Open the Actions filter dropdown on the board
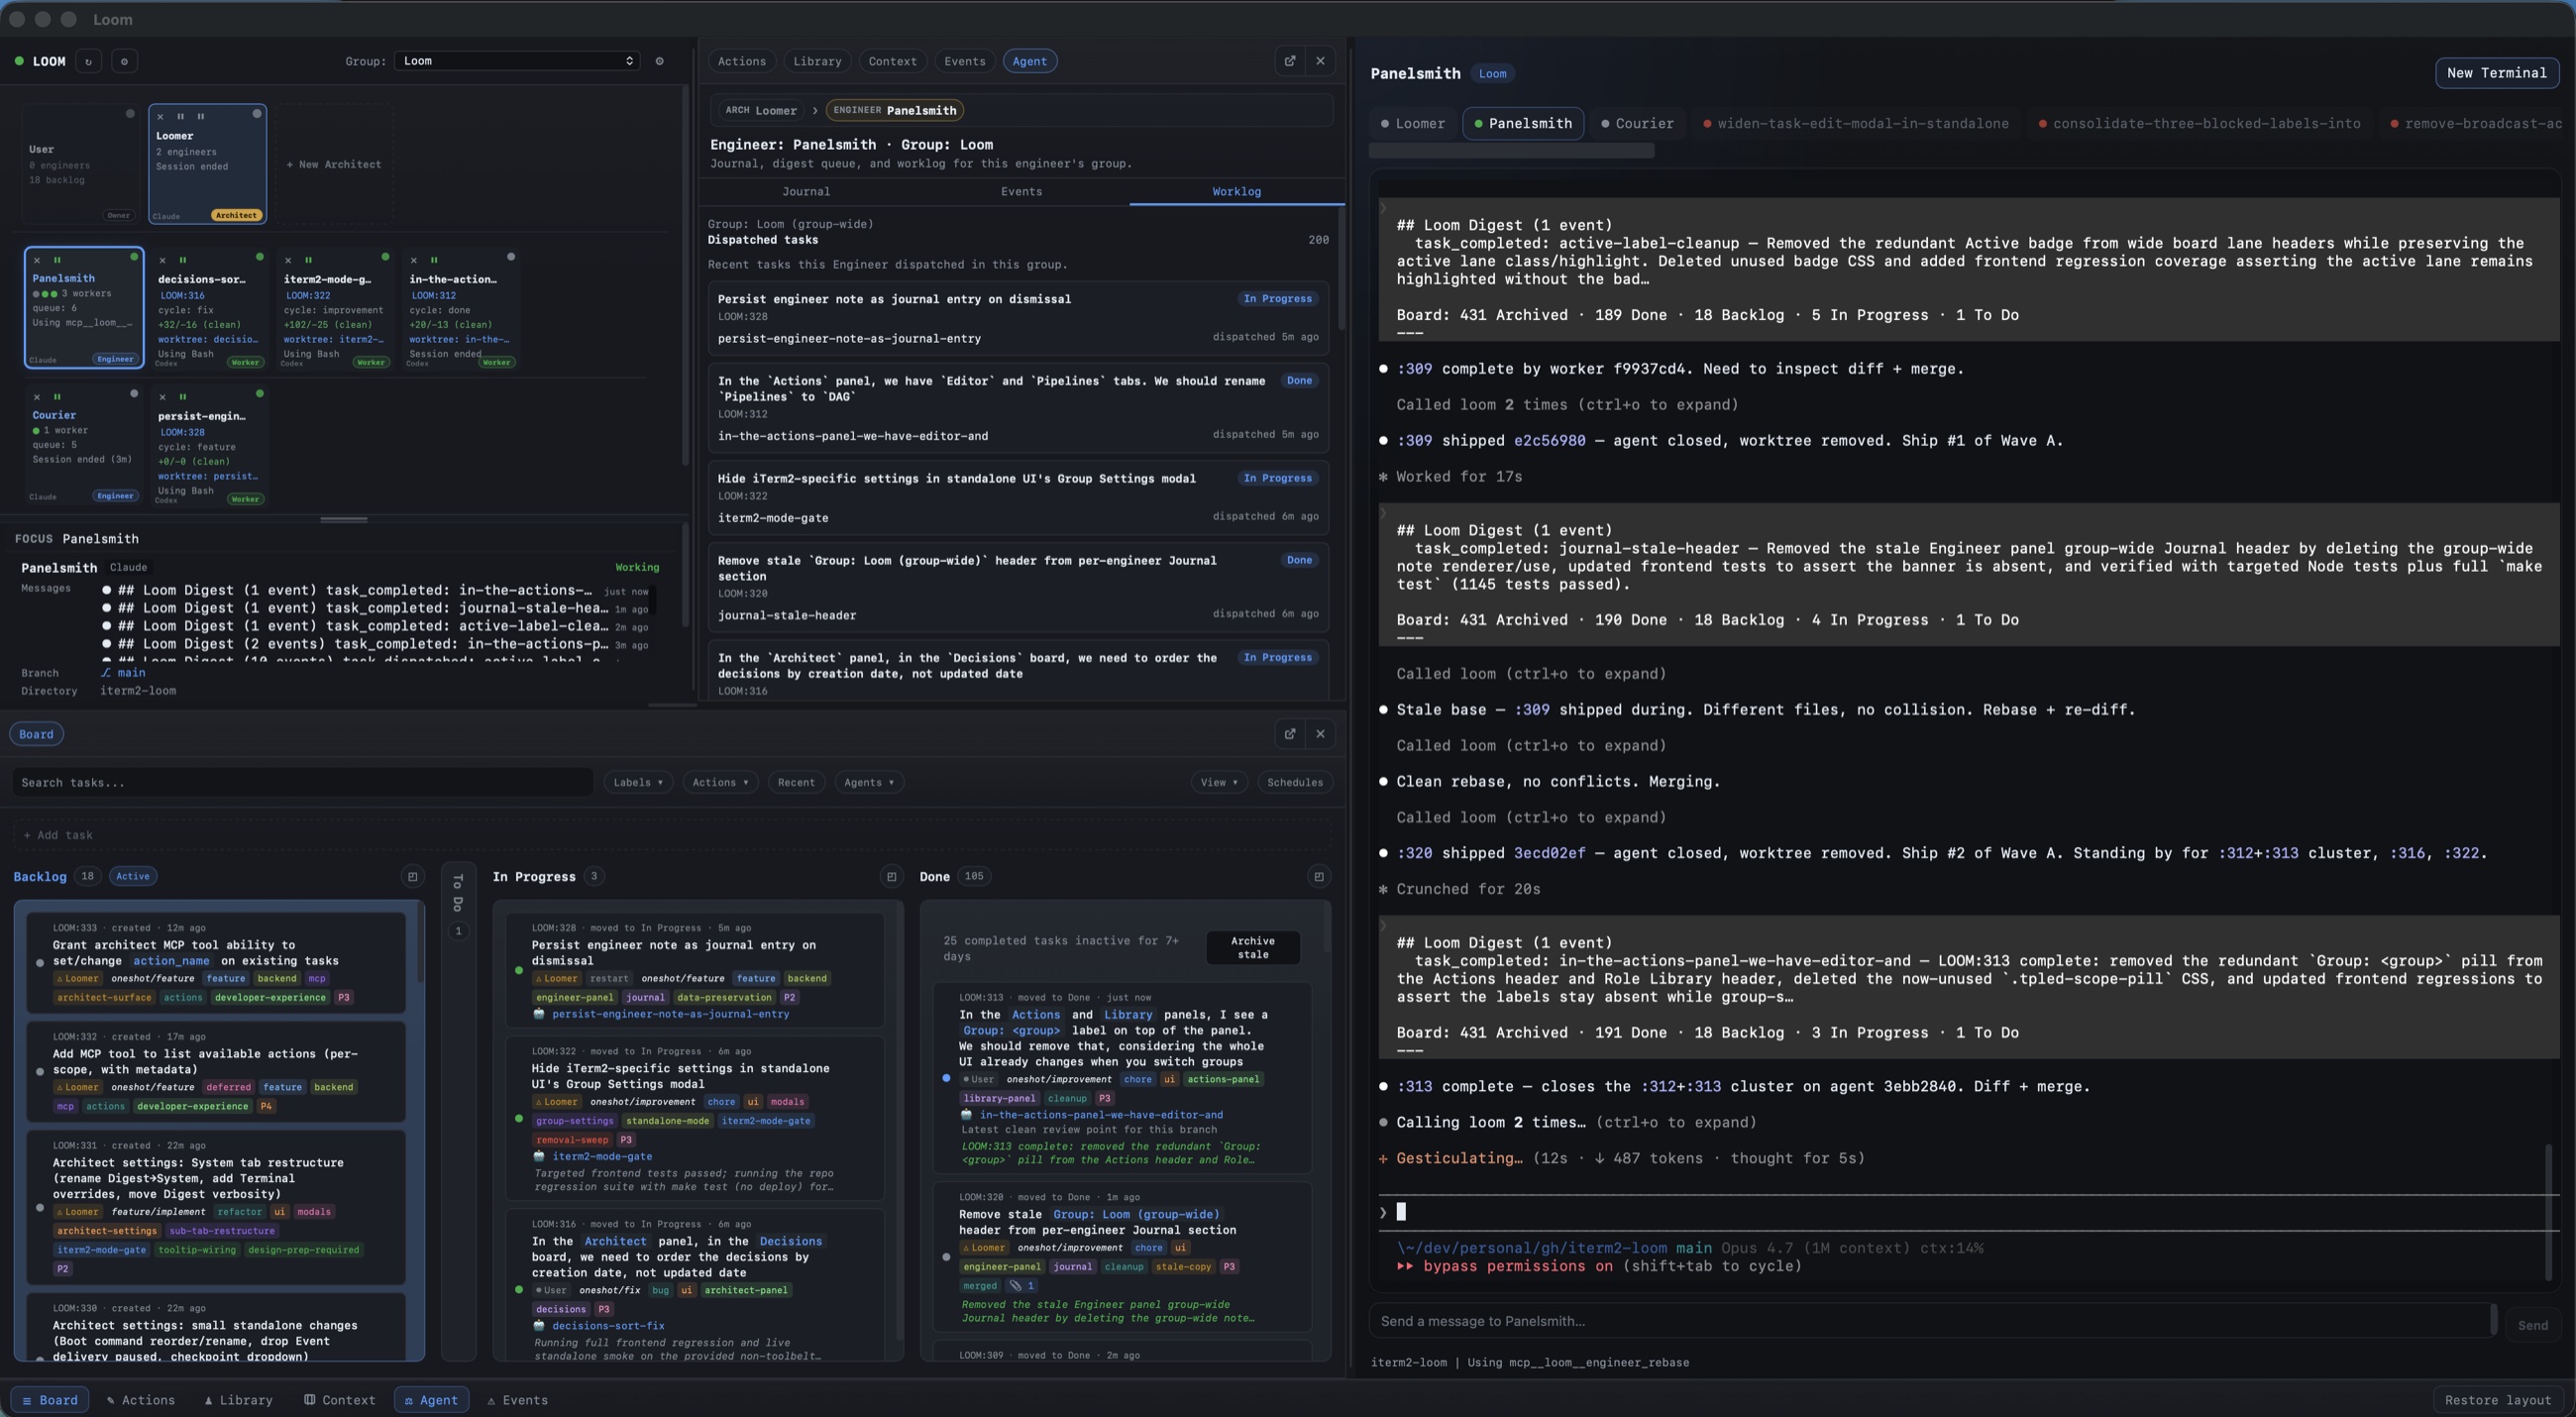Viewport: 2576px width, 1417px height. pyautogui.click(x=720, y=782)
